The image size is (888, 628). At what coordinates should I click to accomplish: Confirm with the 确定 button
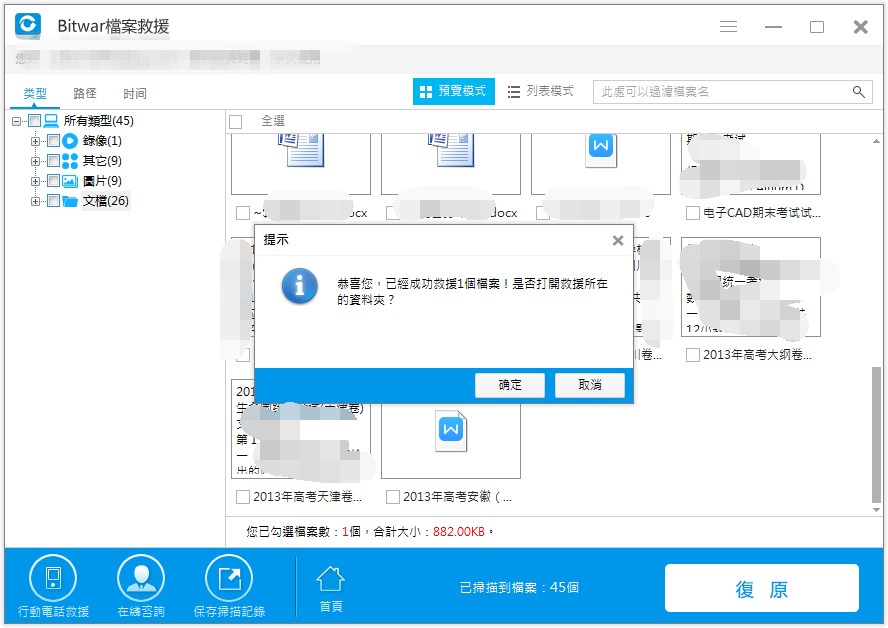coord(510,385)
